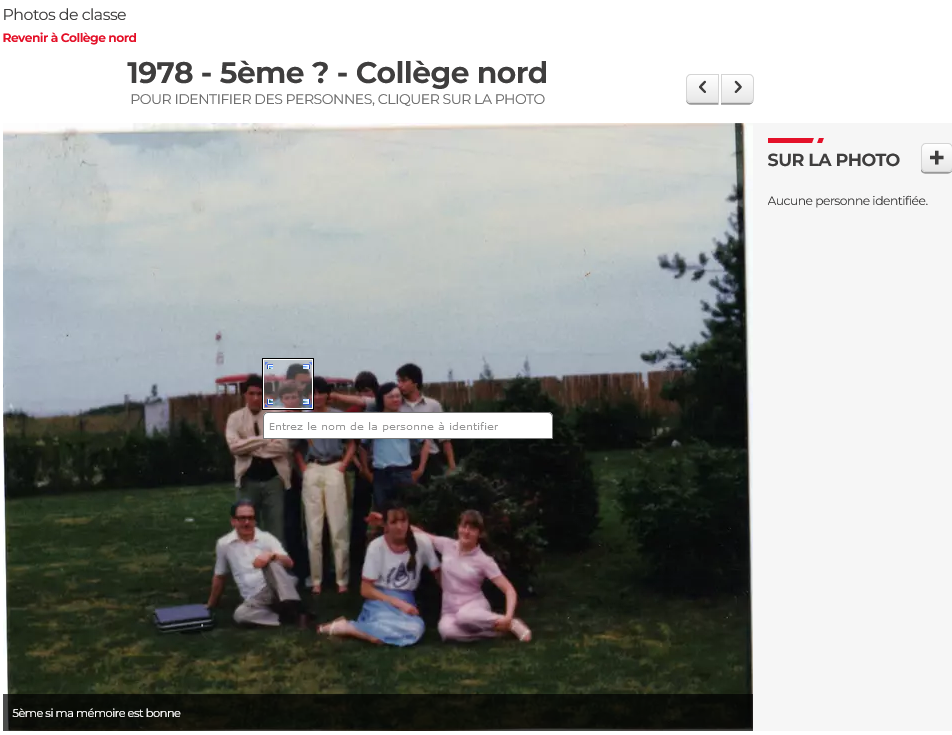
Task: Click the photo caption about 5ème
Action: pos(97,713)
